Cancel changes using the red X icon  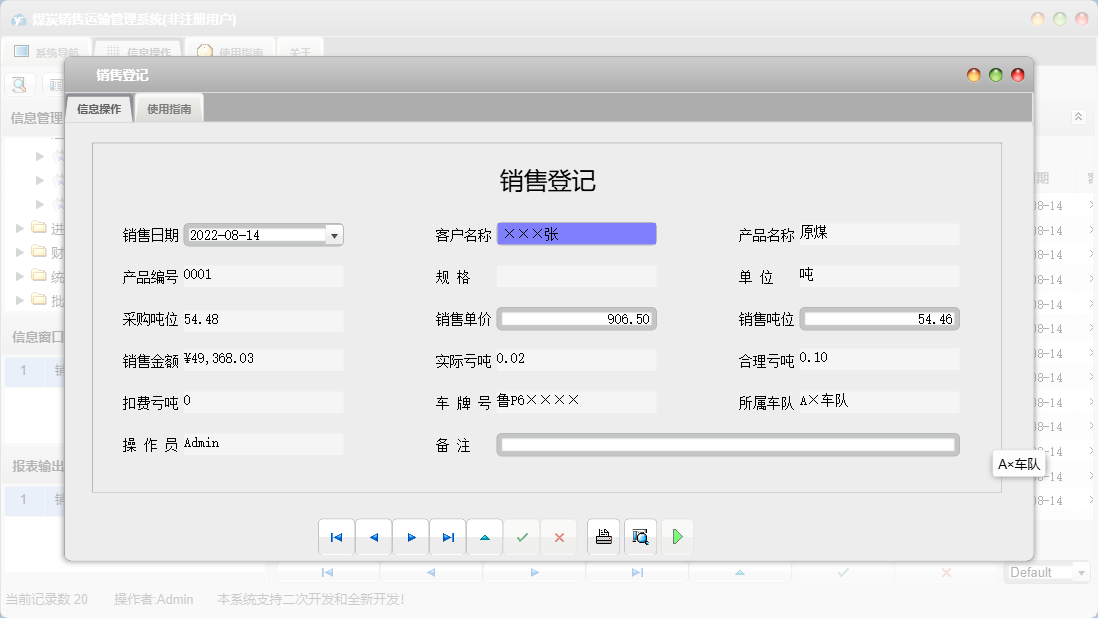559,537
